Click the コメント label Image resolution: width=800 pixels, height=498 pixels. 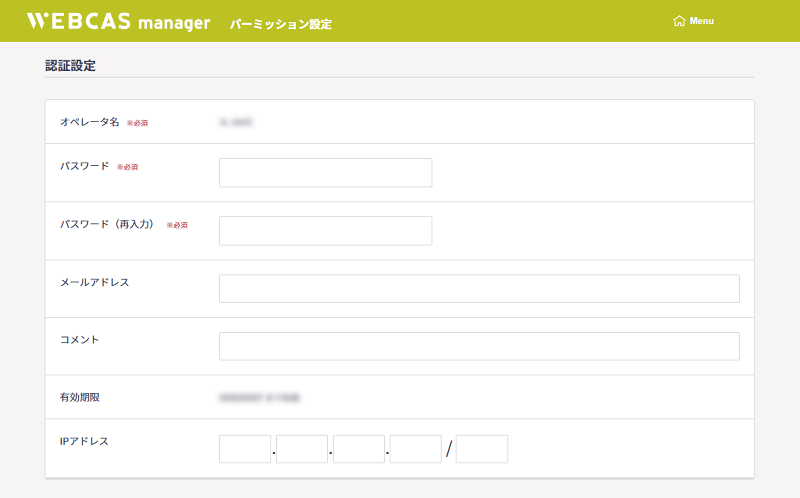tap(80, 340)
